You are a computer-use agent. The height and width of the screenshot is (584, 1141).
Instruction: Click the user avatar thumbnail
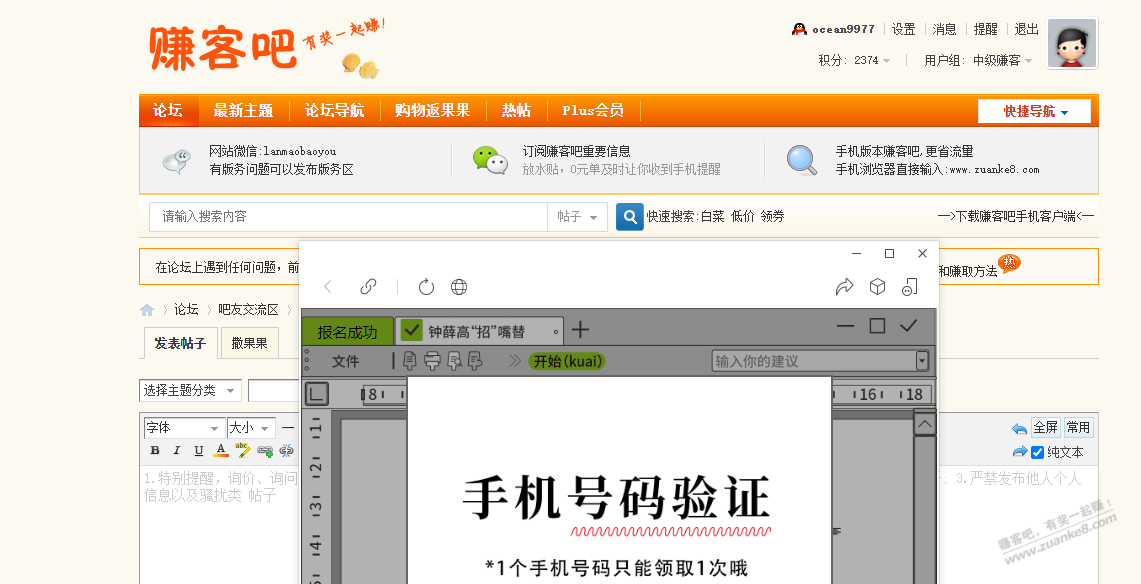pos(1071,43)
